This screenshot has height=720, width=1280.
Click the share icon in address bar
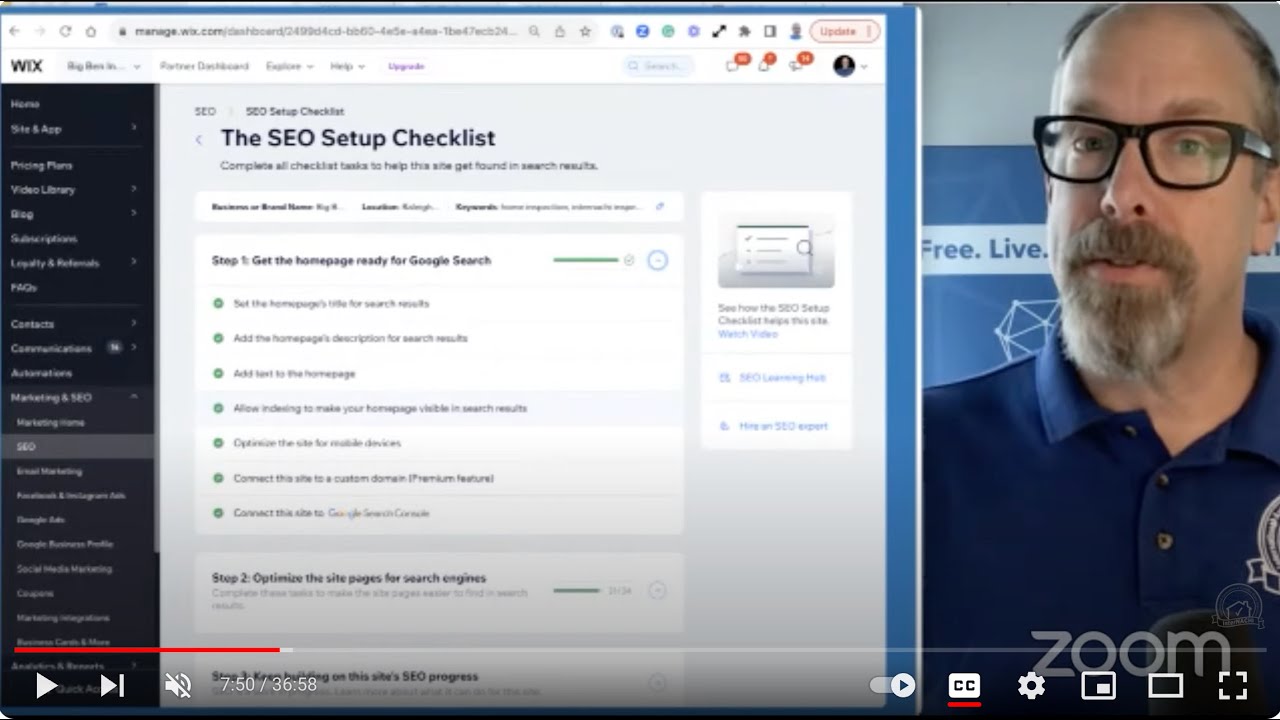560,32
